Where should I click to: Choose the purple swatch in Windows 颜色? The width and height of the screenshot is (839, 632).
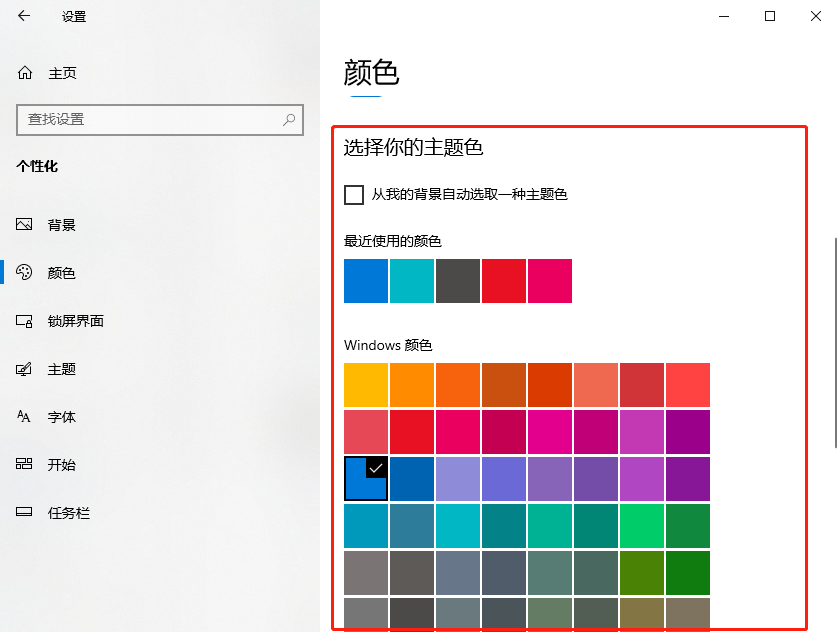click(687, 432)
